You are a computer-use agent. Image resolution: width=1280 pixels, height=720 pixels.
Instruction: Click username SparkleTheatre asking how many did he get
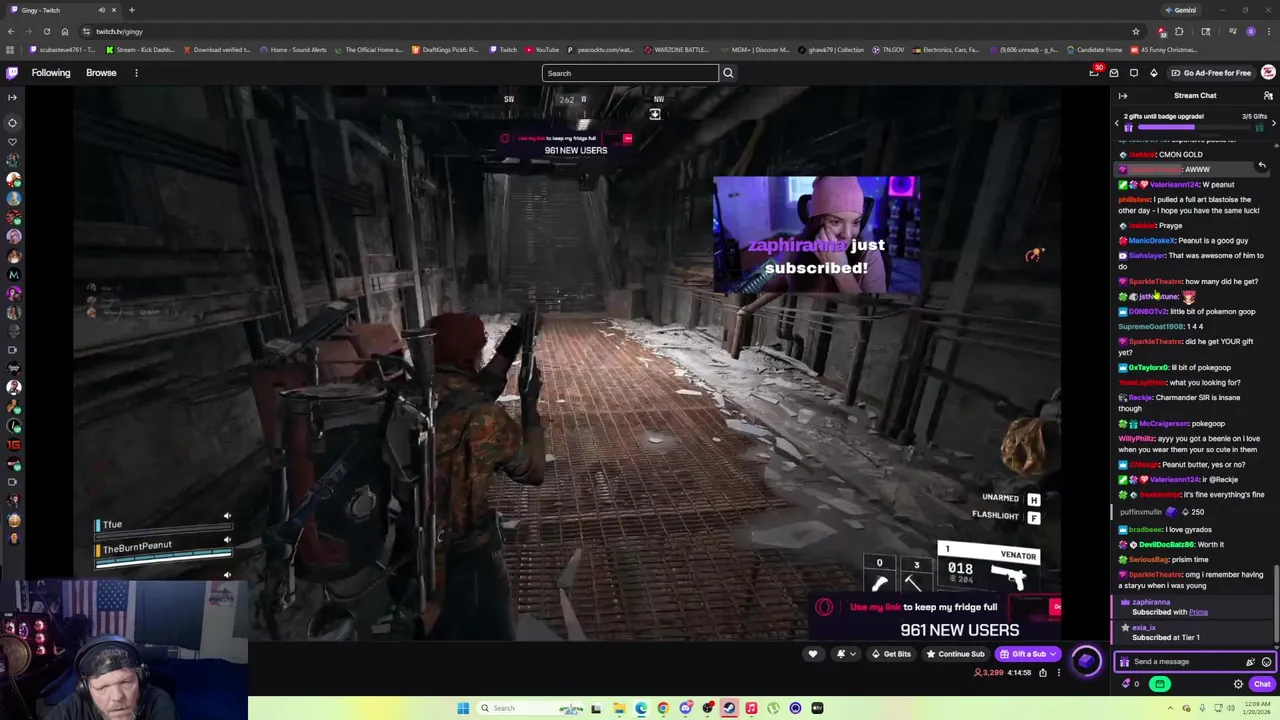(1155, 282)
